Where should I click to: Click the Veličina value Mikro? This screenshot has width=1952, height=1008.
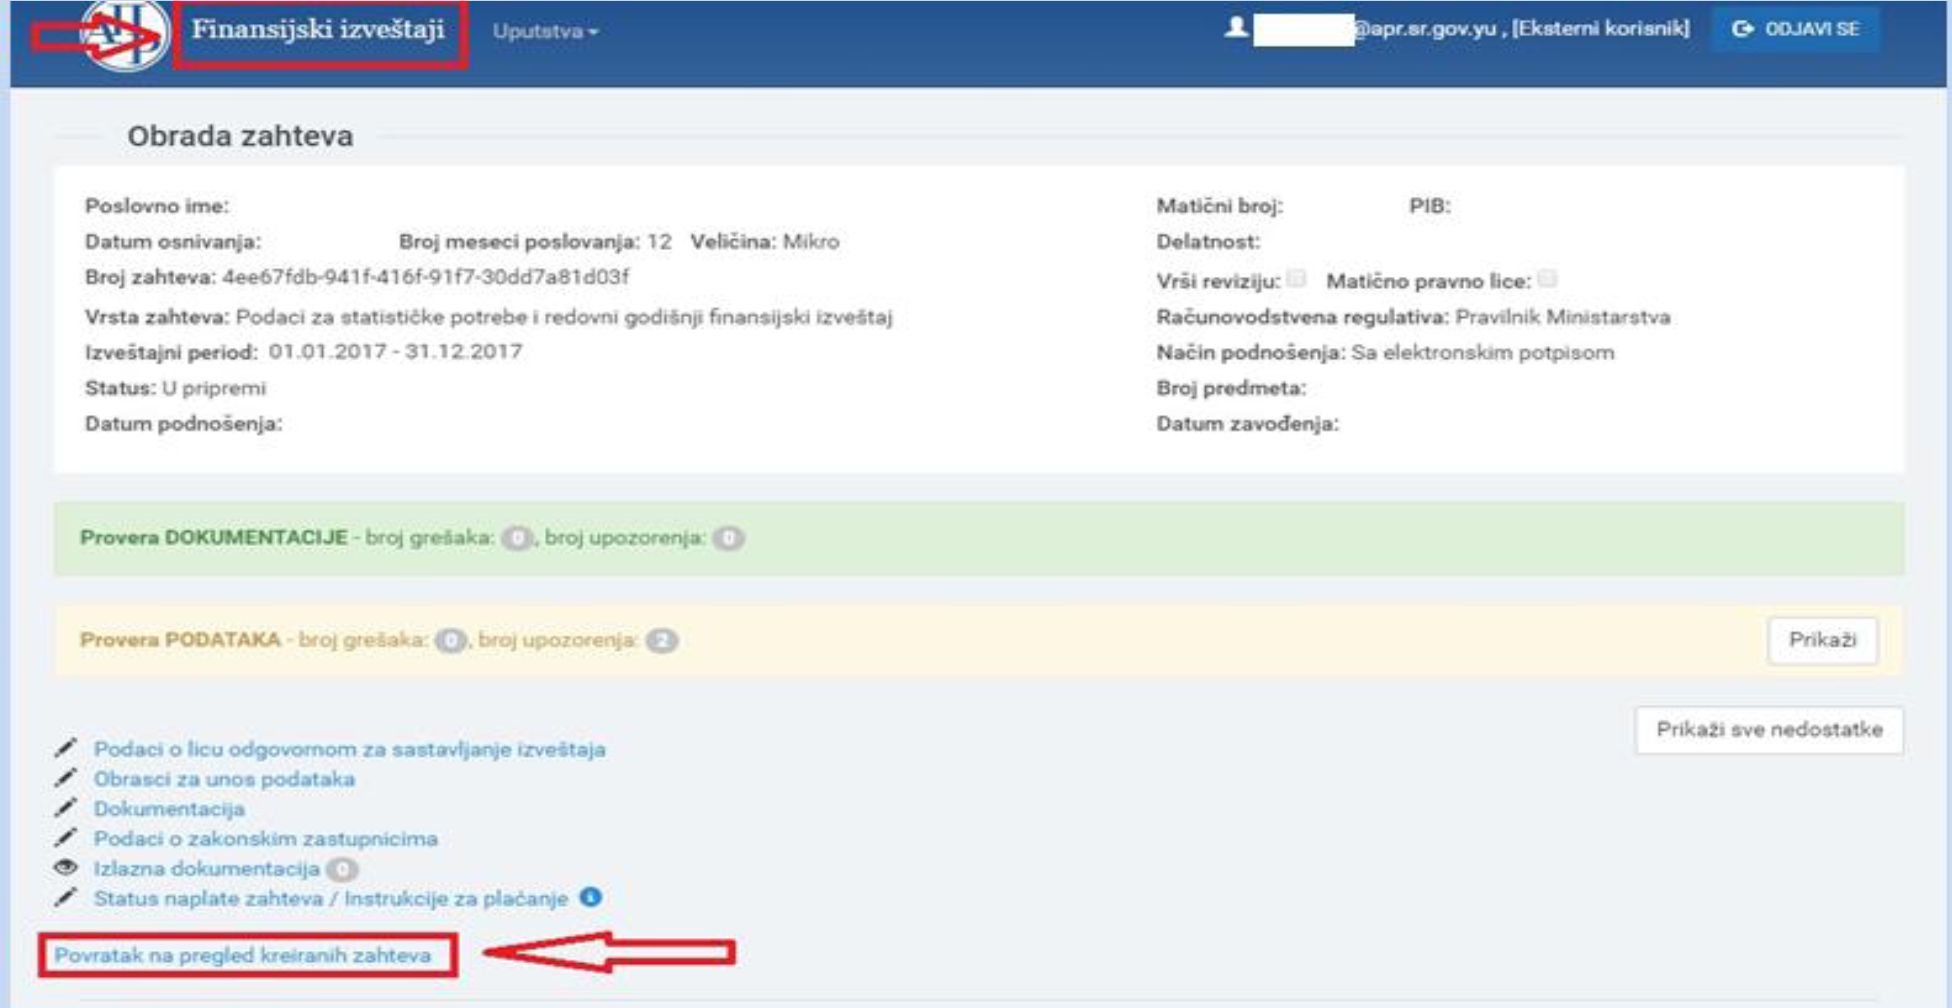pos(811,242)
